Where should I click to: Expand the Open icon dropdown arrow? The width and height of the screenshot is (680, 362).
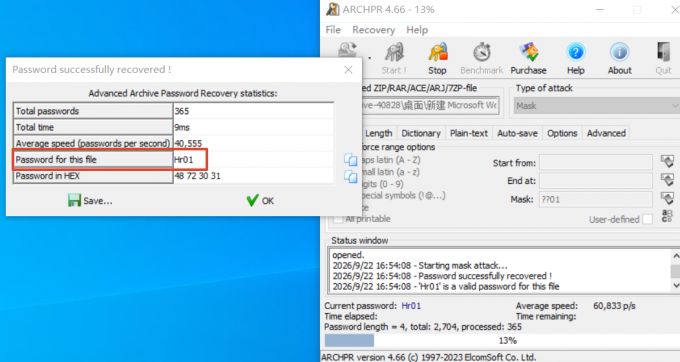[x=369, y=58]
